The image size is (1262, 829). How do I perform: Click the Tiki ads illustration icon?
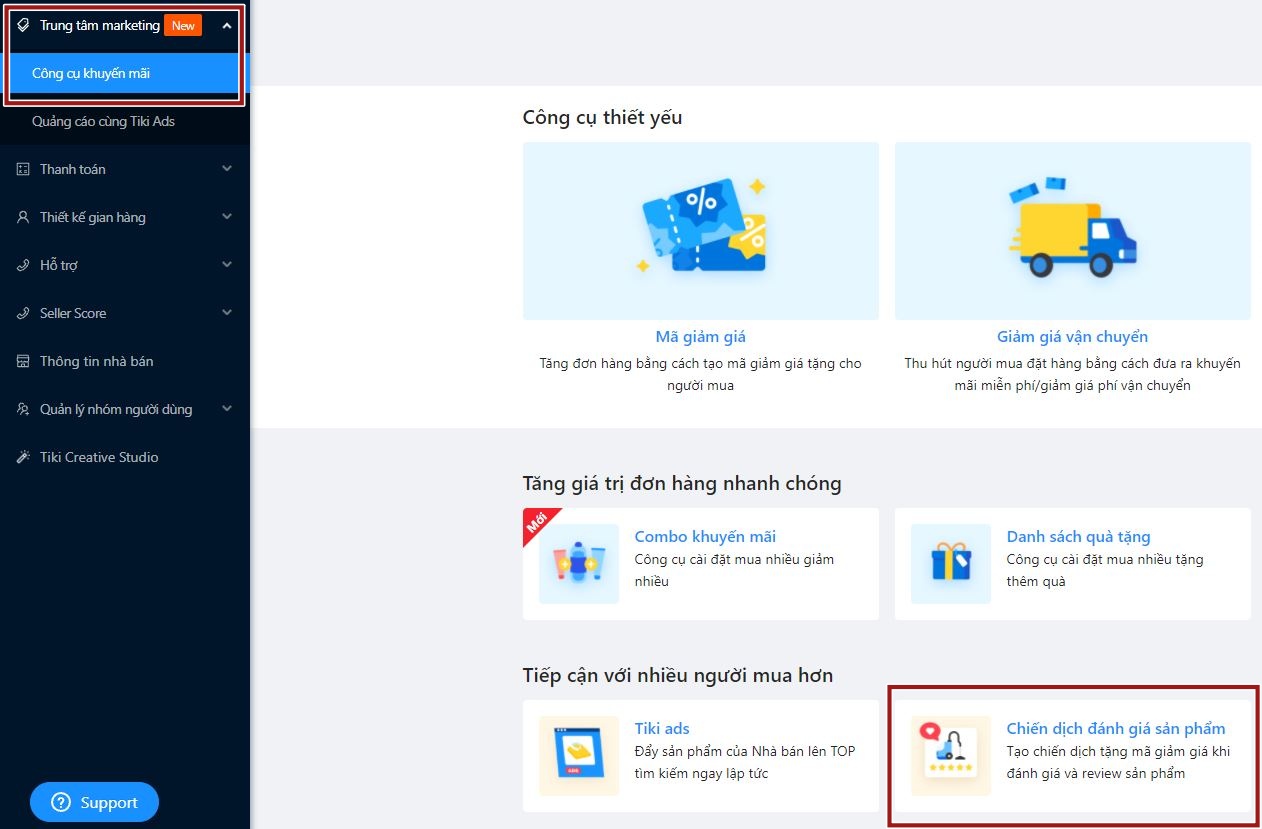(578, 756)
